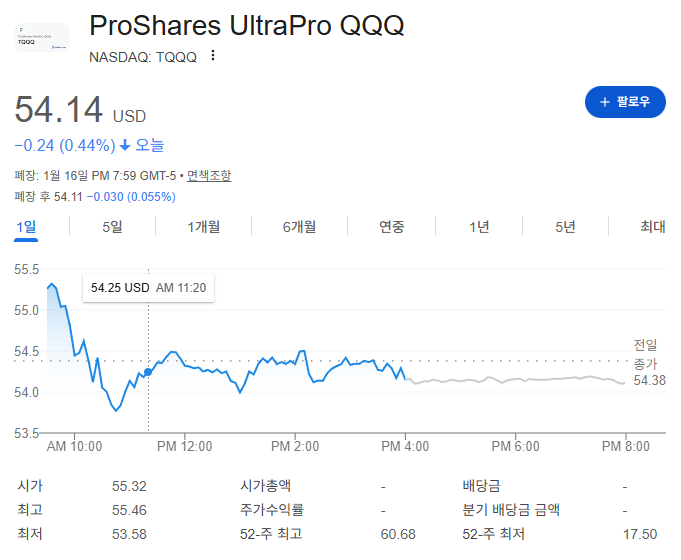This screenshot has width=681, height=560.
Task: Open the 면책조항 disclaimer link
Action: (x=209, y=176)
